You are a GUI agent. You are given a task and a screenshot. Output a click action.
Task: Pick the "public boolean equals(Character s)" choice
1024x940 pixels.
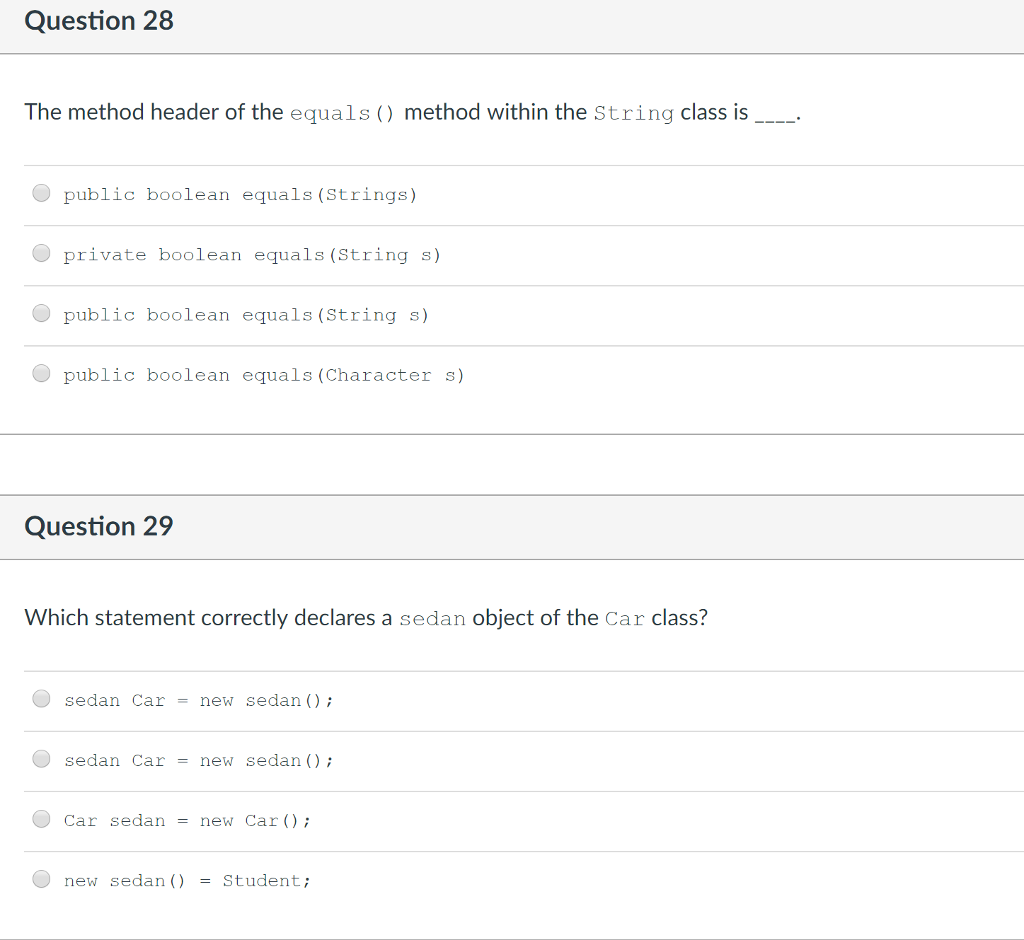pyautogui.click(x=41, y=373)
